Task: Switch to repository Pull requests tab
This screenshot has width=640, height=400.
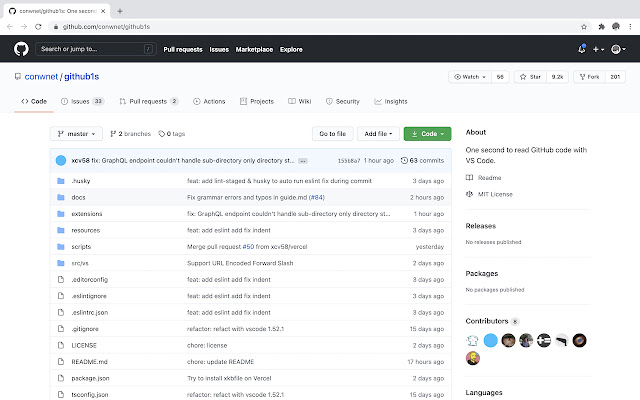Action: [x=149, y=101]
